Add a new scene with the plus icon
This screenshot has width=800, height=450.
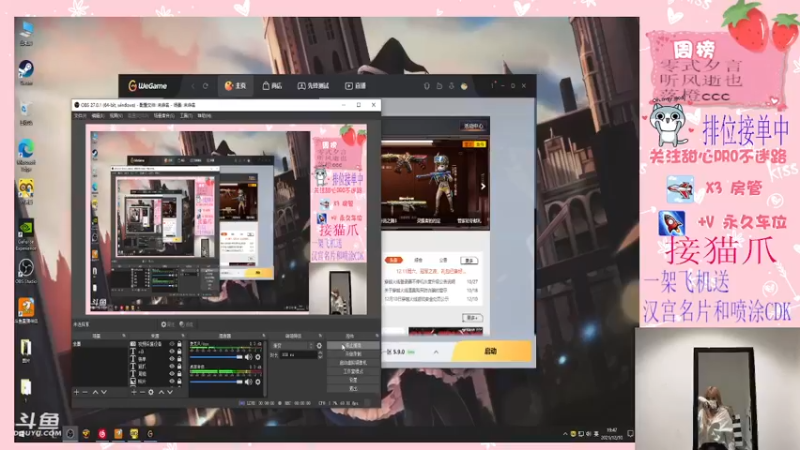[x=77, y=392]
